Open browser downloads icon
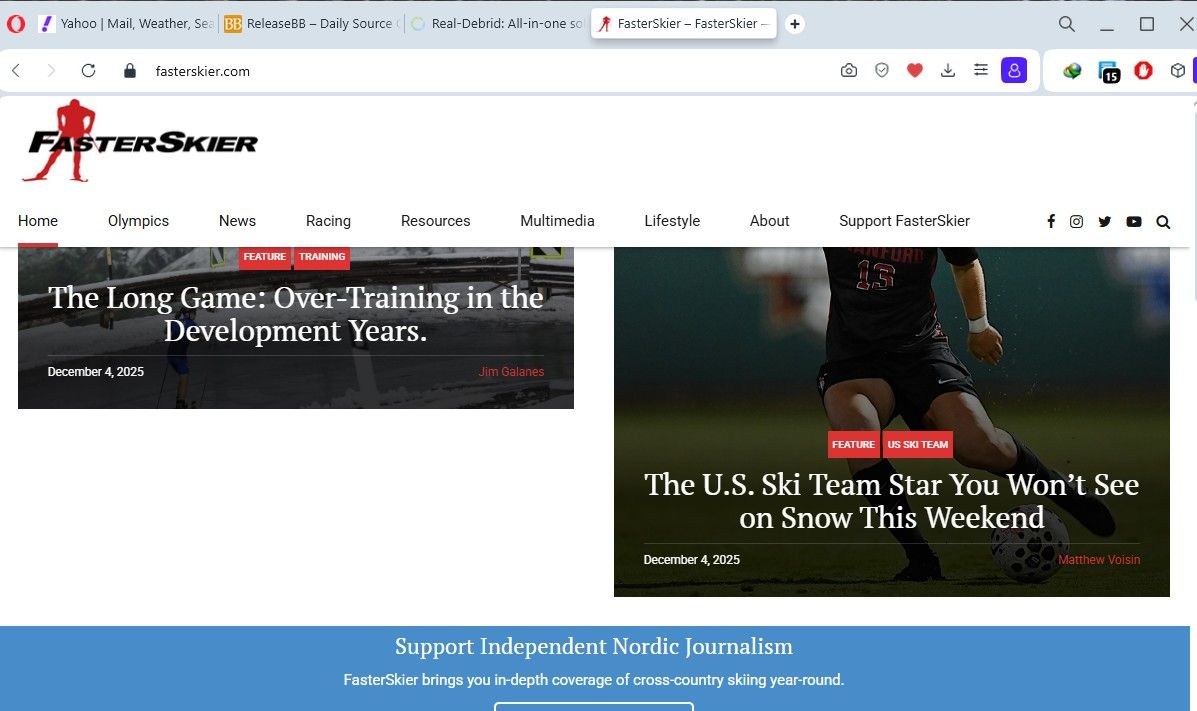This screenshot has width=1197, height=711. coord(948,71)
